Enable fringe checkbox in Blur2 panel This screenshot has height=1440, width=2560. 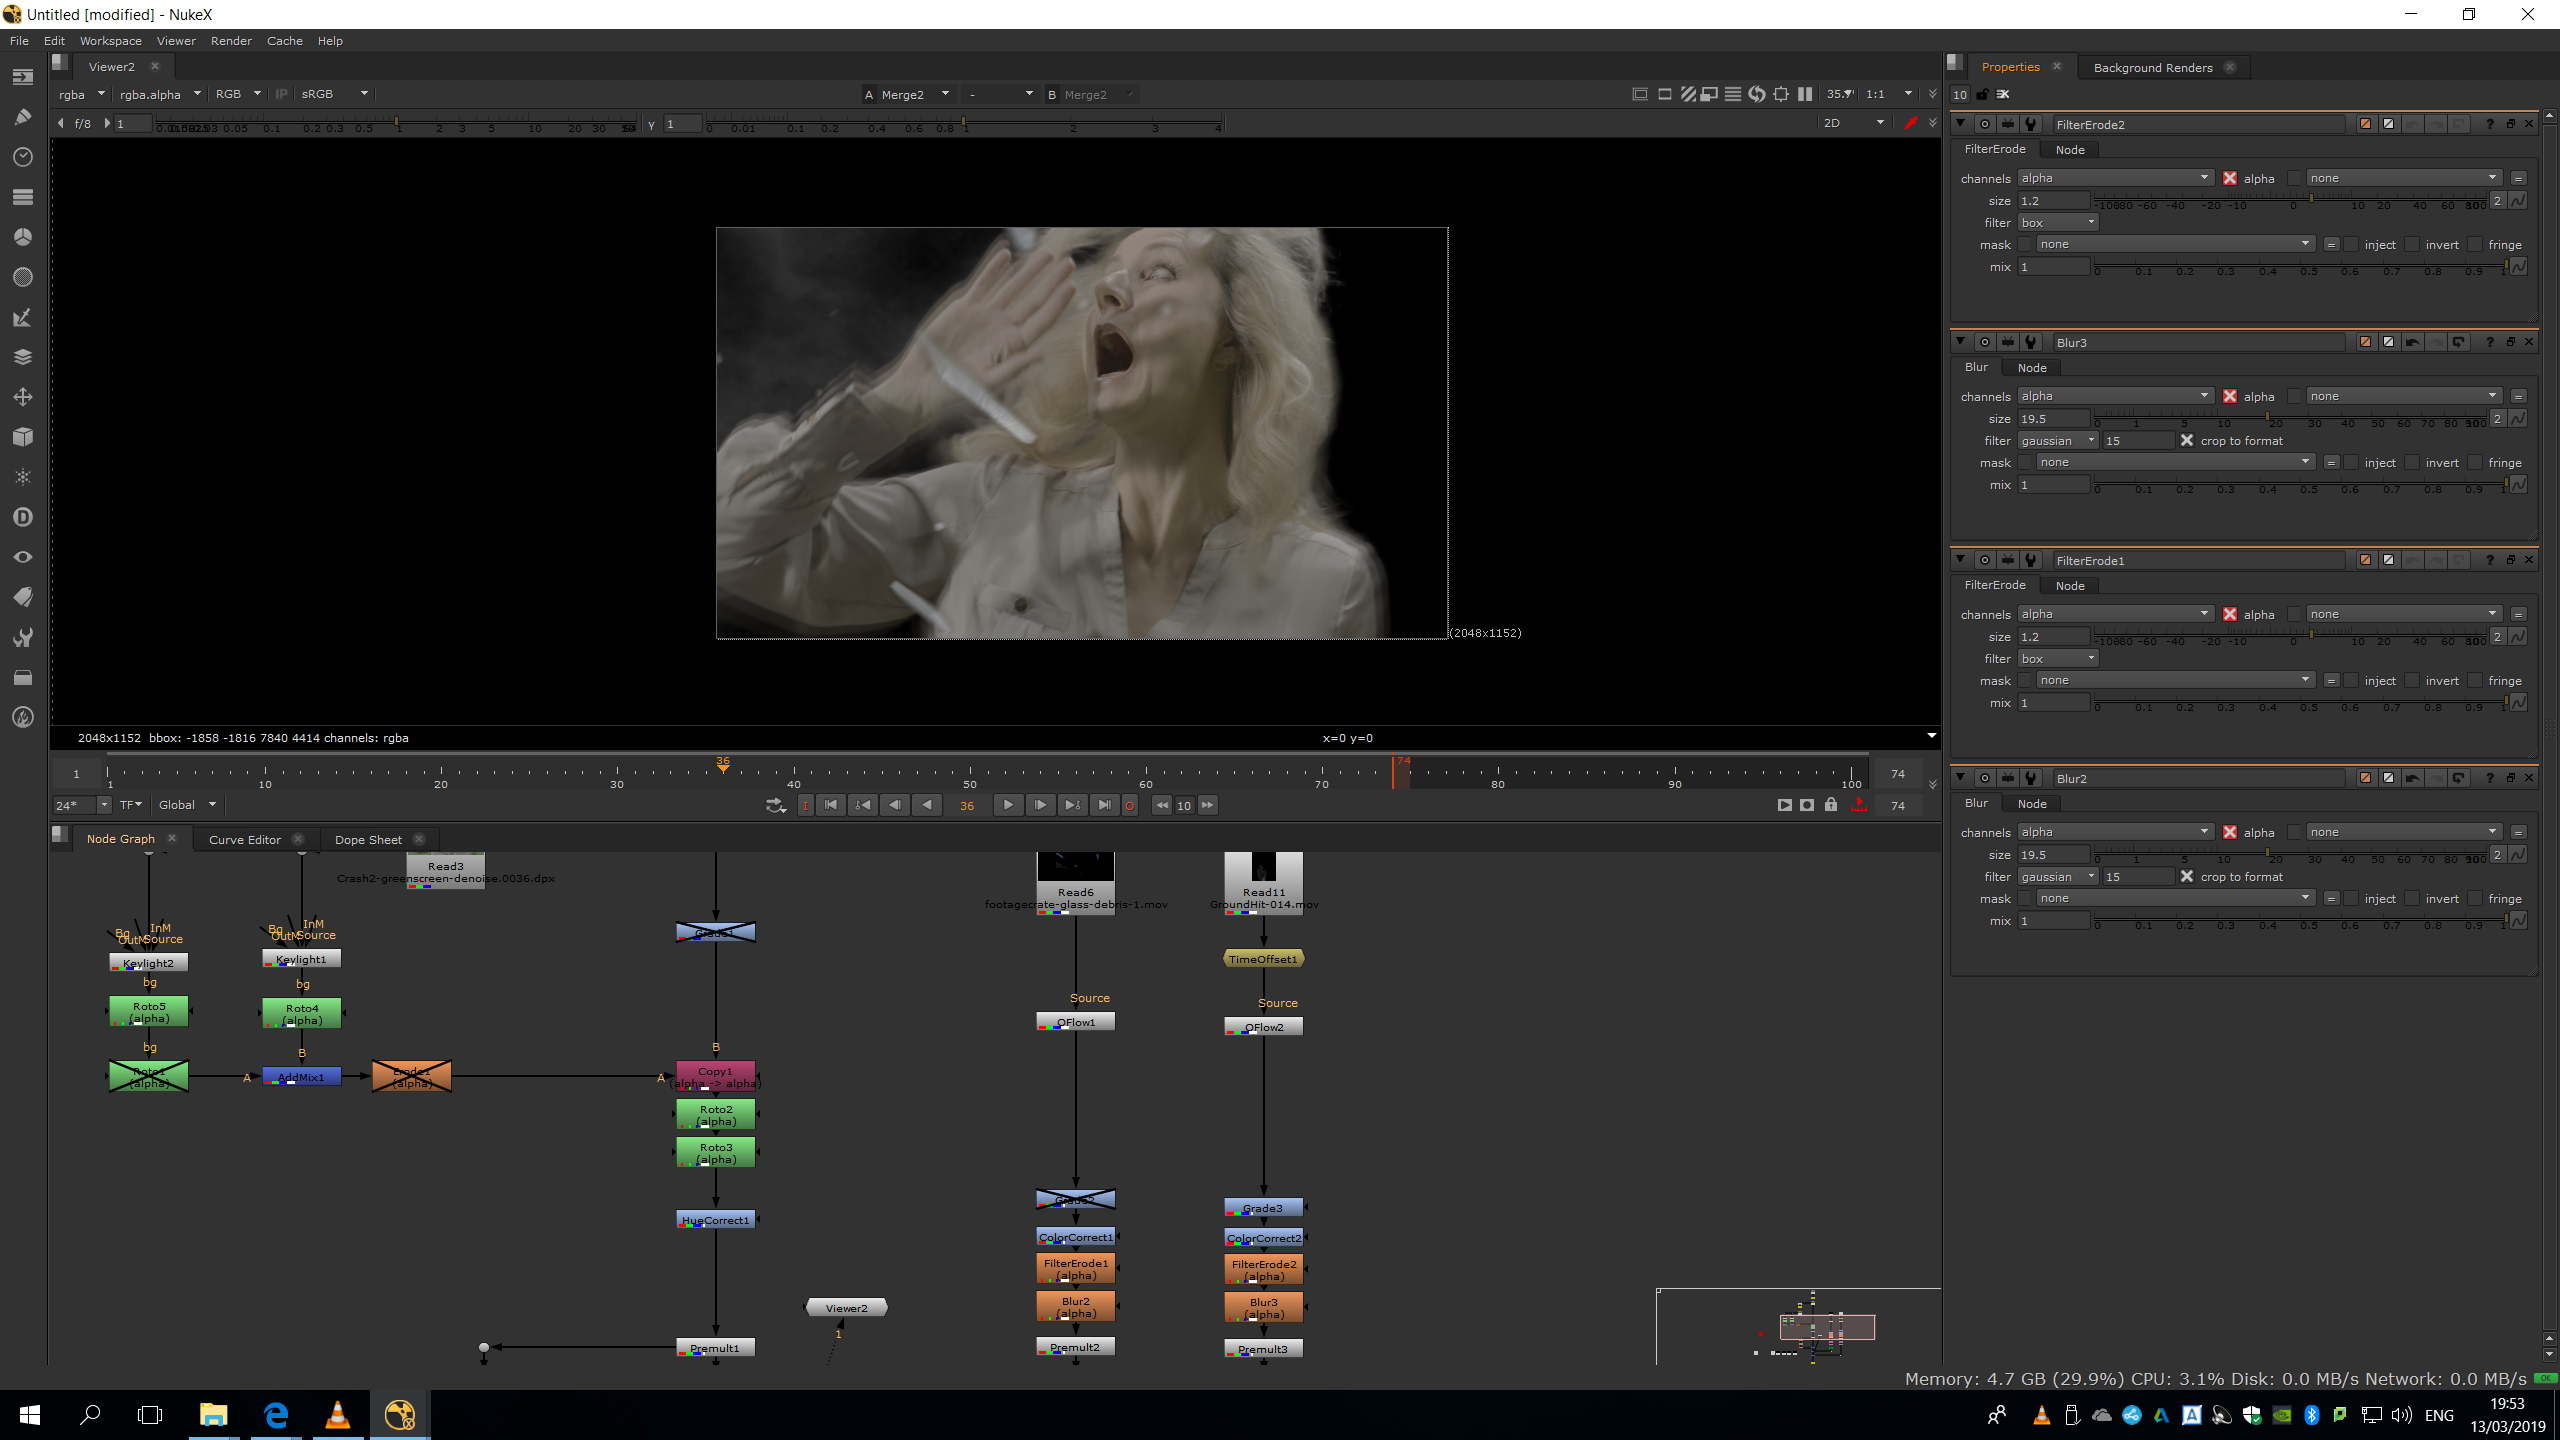pyautogui.click(x=2475, y=899)
